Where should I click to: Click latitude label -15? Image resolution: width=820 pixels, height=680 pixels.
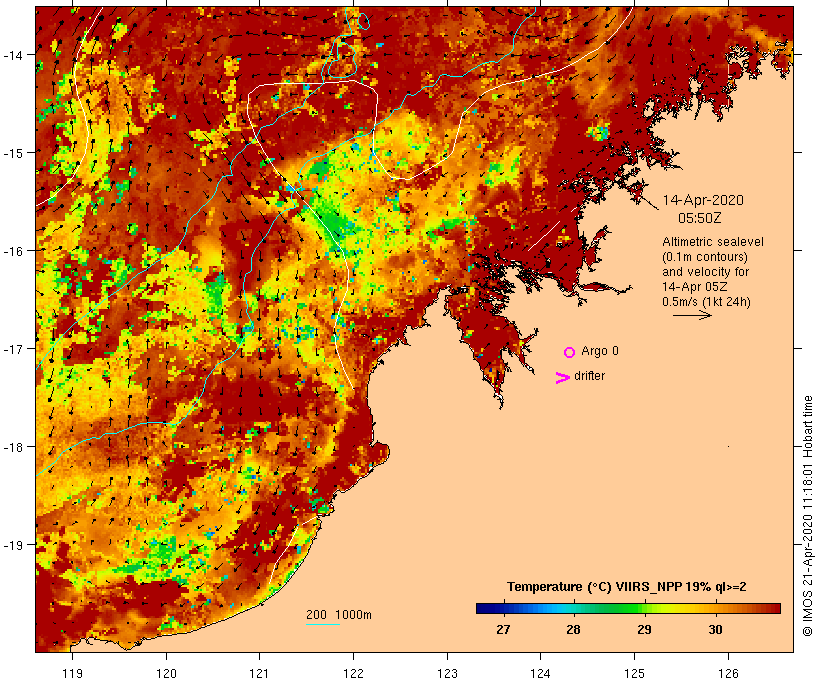(x=13, y=153)
